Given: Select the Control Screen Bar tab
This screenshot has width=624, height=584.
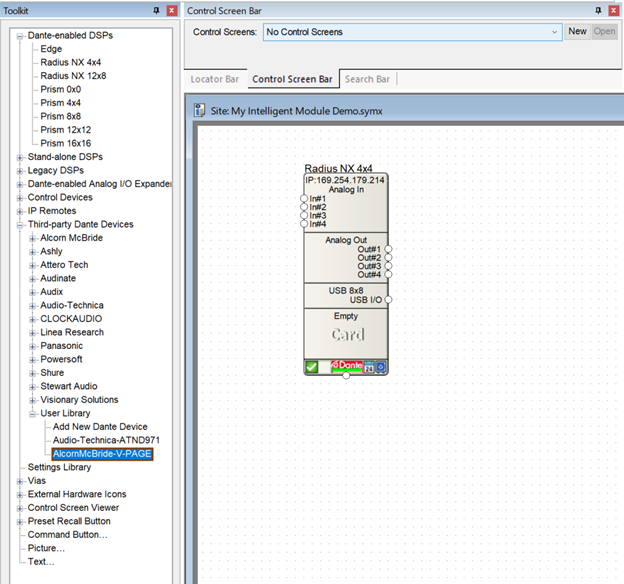Looking at the screenshot, I should [x=292, y=79].
